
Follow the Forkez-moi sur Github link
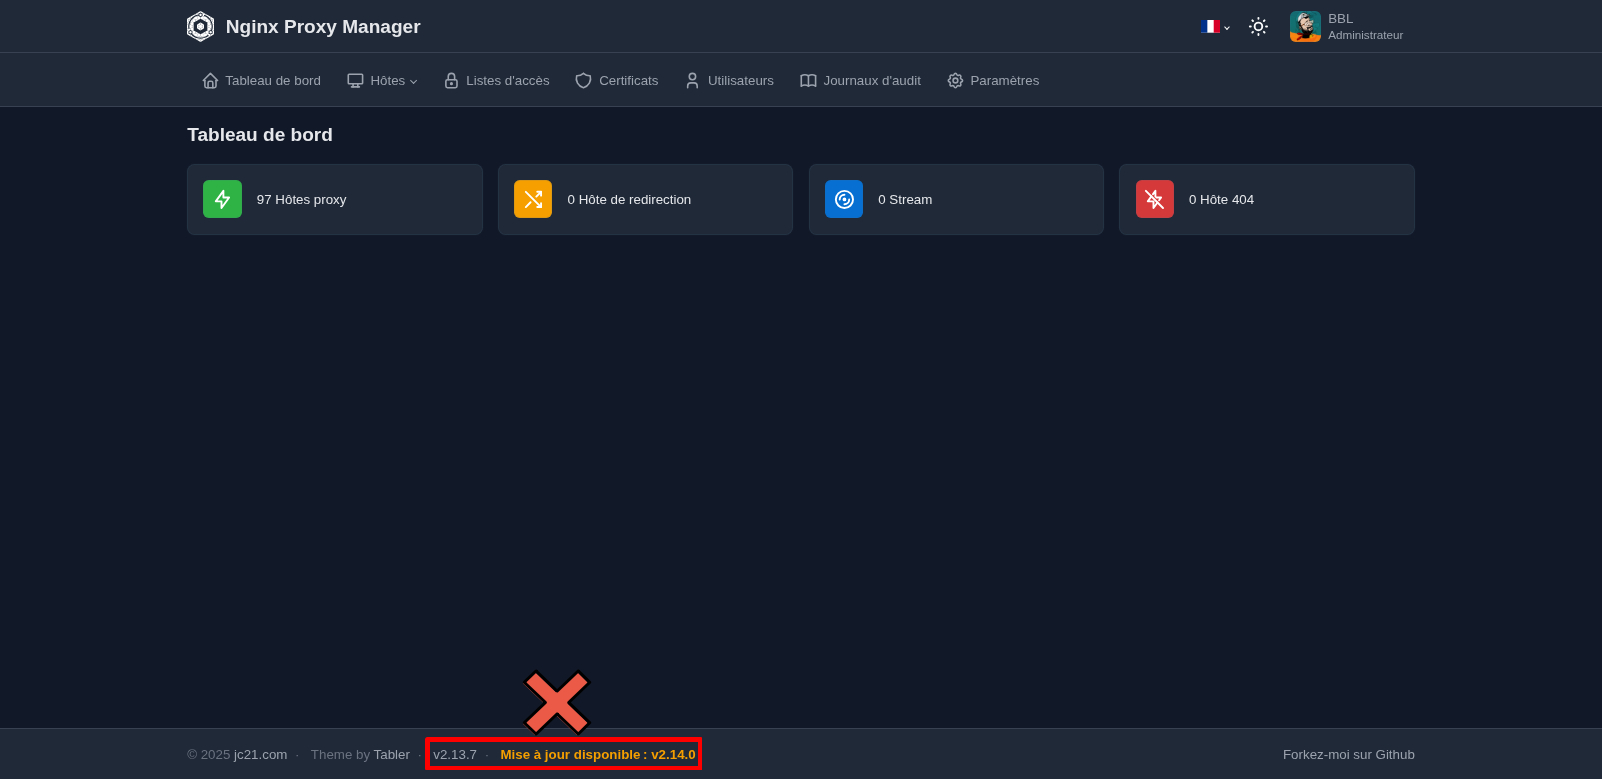1348,755
